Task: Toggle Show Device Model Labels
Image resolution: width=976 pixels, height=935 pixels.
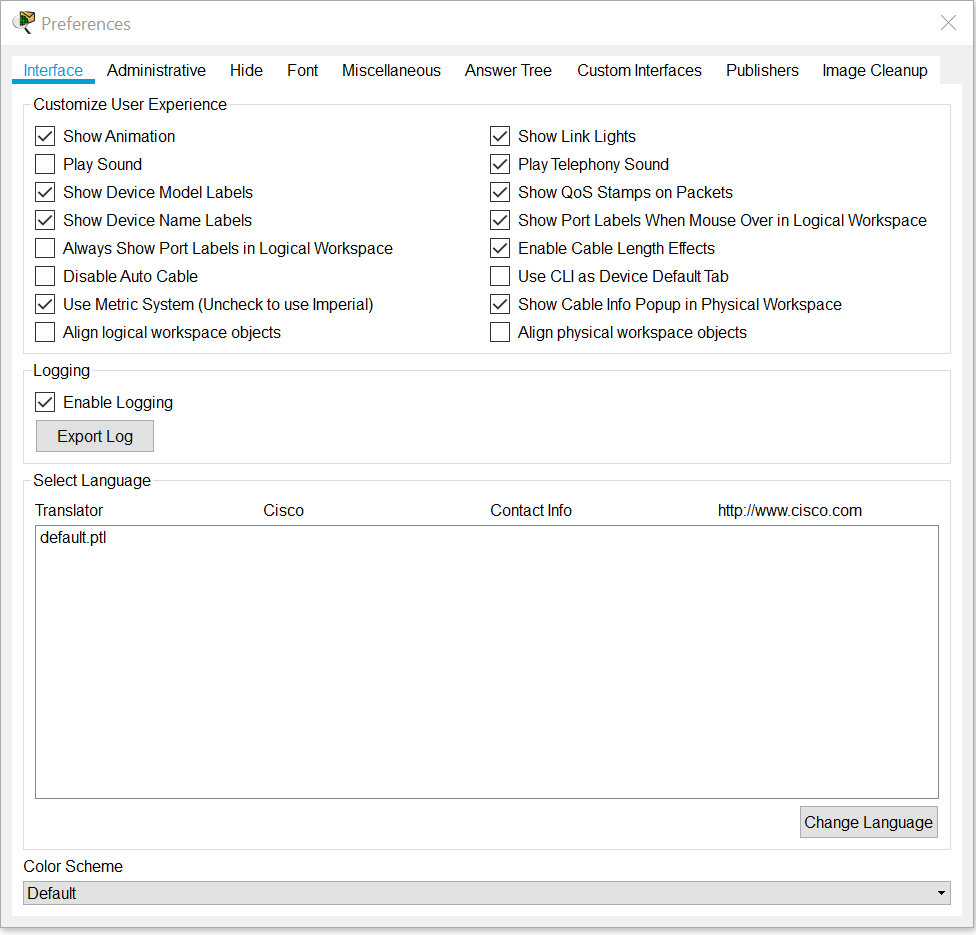Action: (45, 193)
